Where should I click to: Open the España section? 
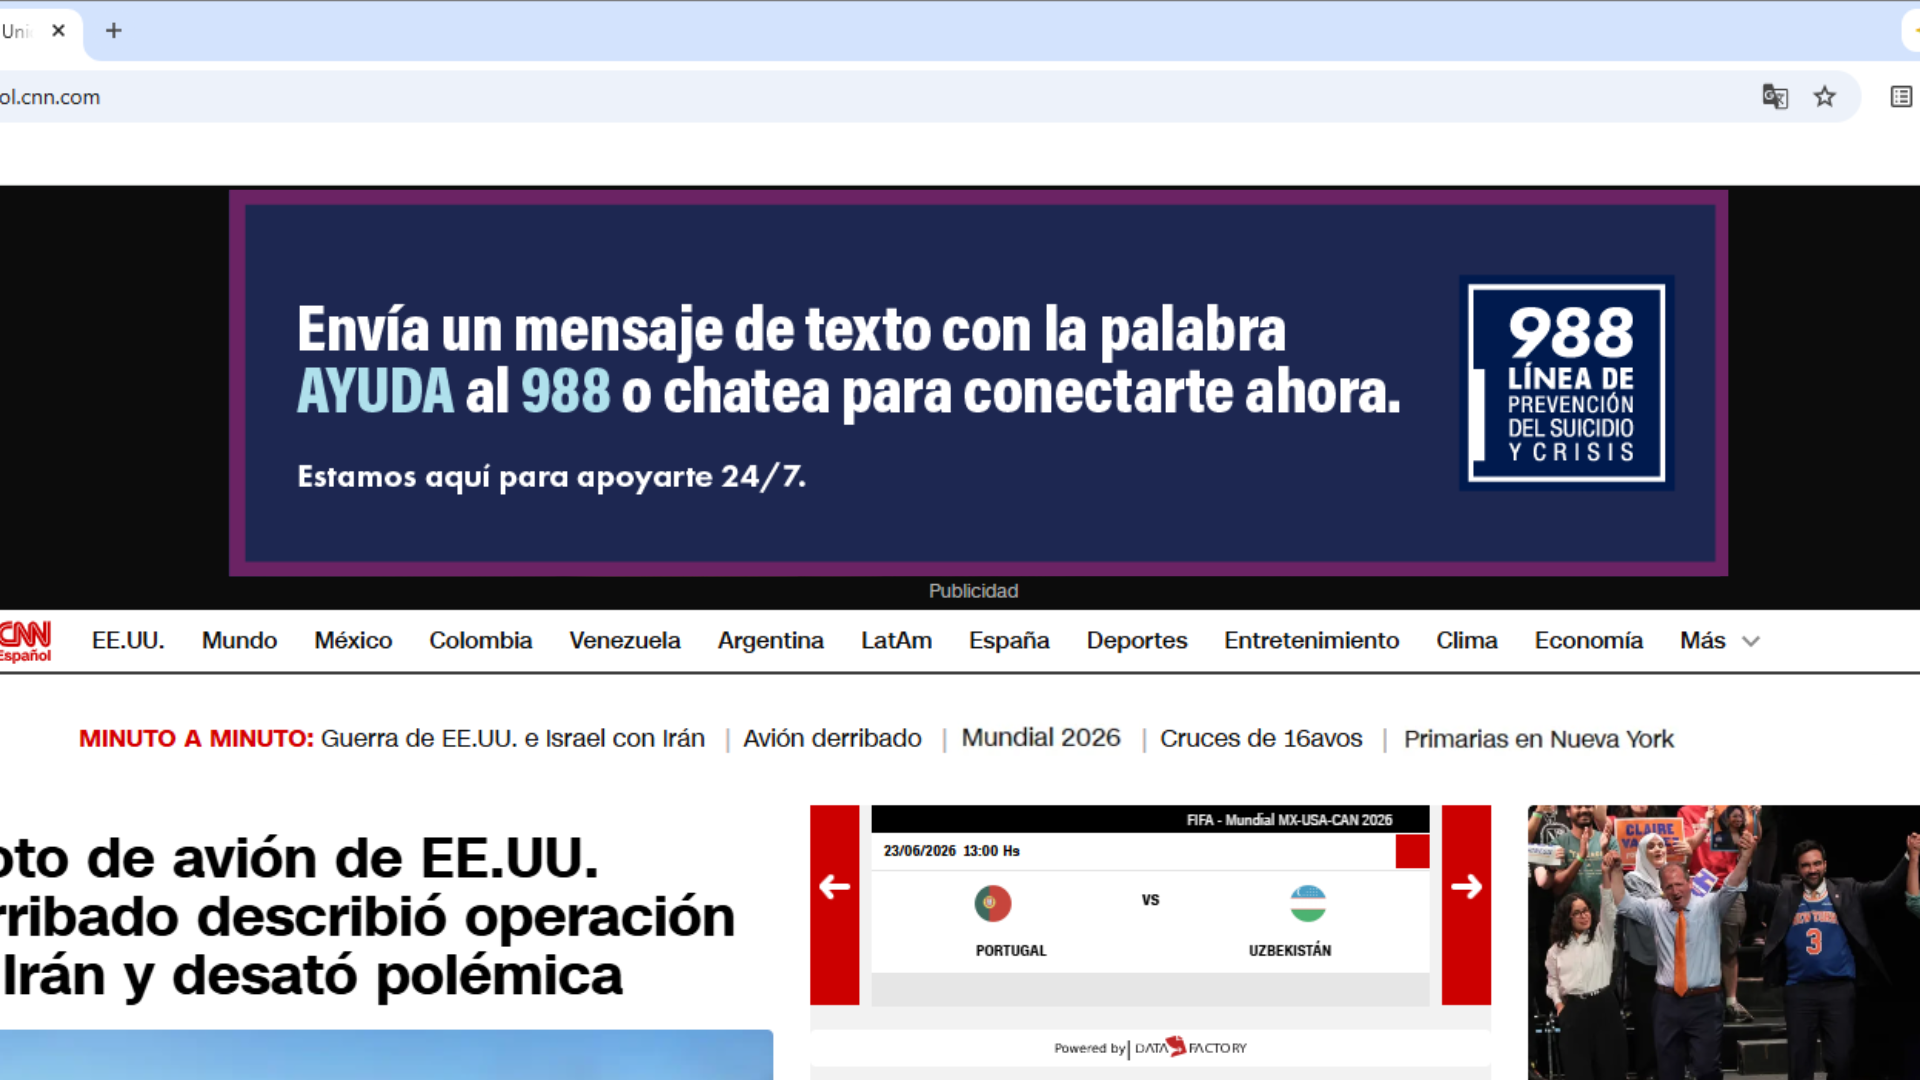pos(1009,641)
